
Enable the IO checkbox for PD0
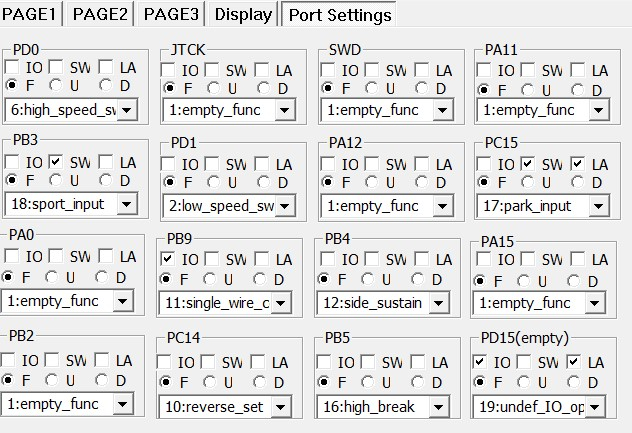click(x=12, y=67)
